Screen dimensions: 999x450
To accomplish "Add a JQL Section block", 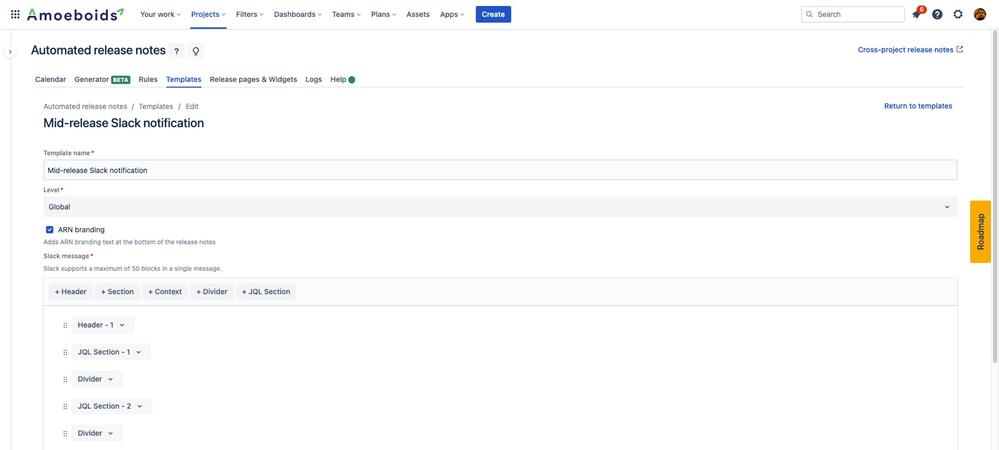I will (x=266, y=292).
